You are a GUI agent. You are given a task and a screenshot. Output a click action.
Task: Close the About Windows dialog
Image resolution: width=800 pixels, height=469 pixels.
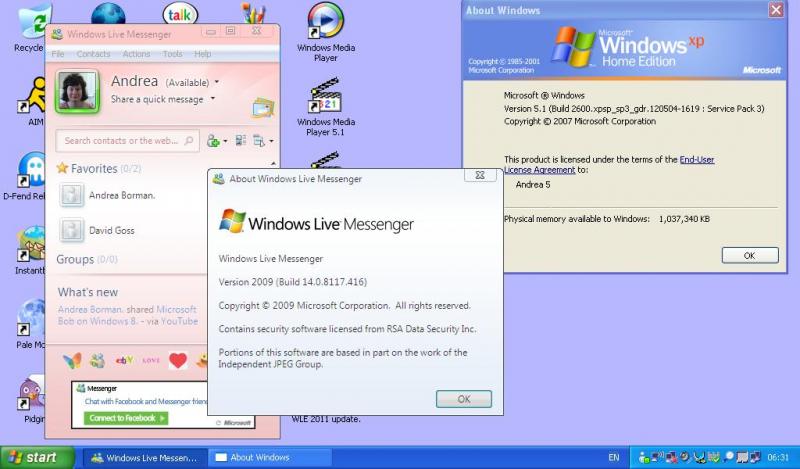click(x=776, y=10)
